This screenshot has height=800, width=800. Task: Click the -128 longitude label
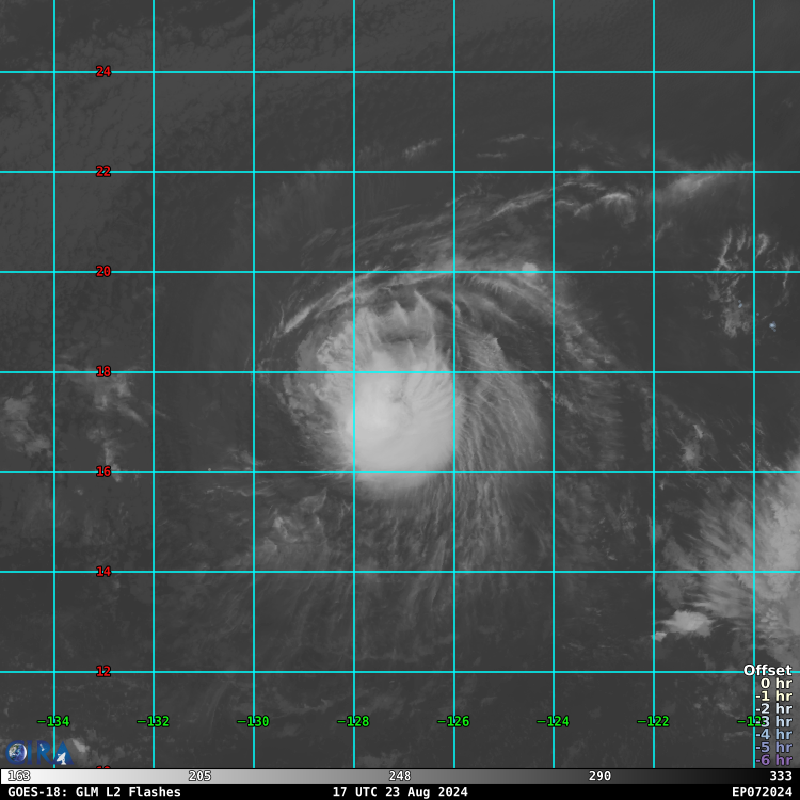(x=354, y=721)
